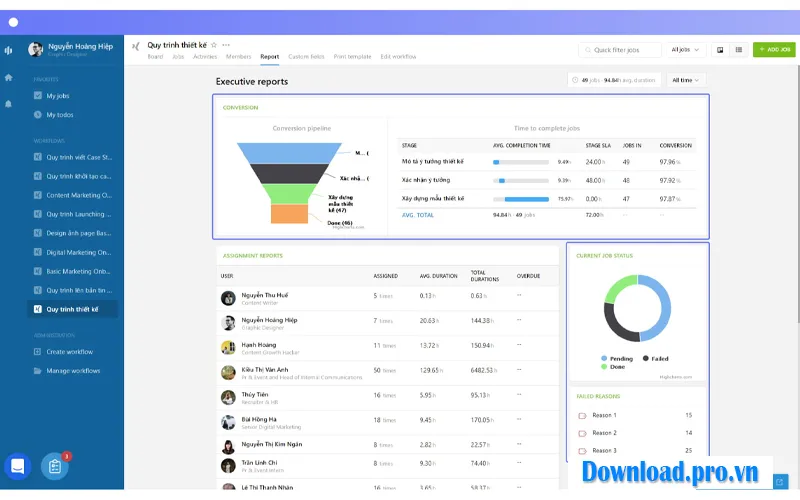Click the Create workflow plus icon
Viewport: 800px width, 500px height.
[38, 352]
